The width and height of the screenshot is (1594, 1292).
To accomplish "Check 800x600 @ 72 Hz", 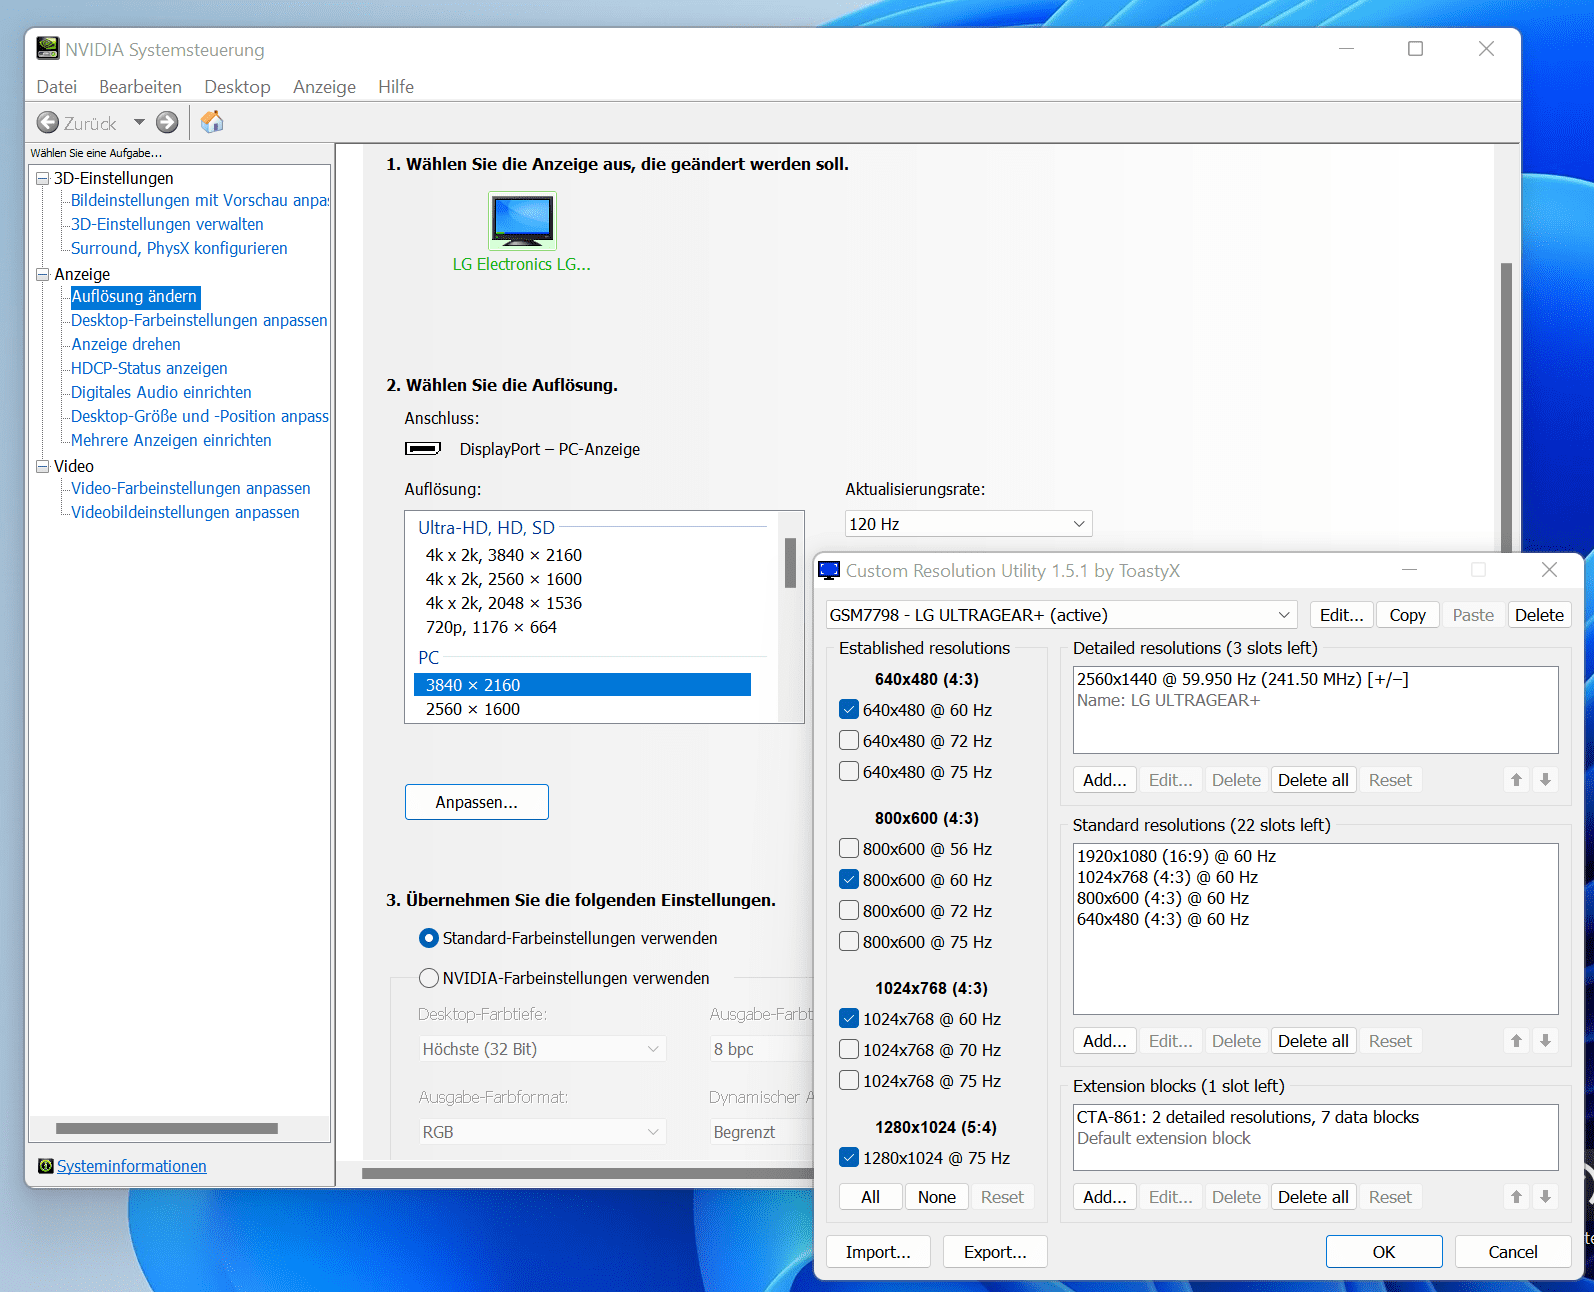I will (x=849, y=911).
